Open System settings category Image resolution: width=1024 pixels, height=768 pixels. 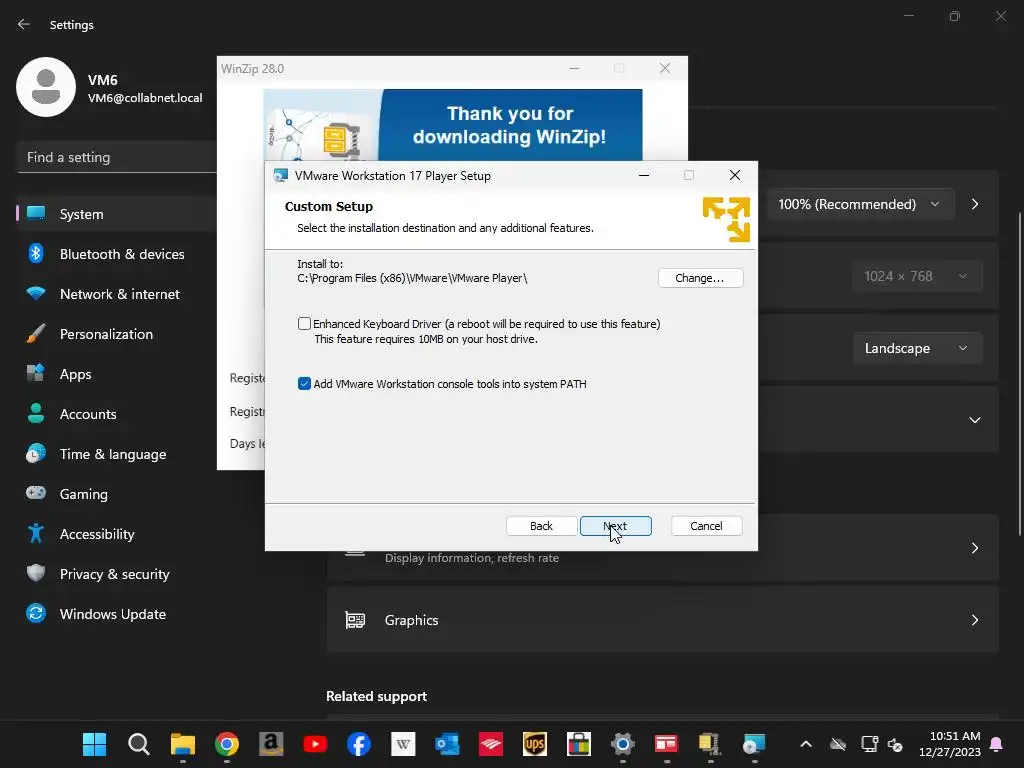(116, 214)
